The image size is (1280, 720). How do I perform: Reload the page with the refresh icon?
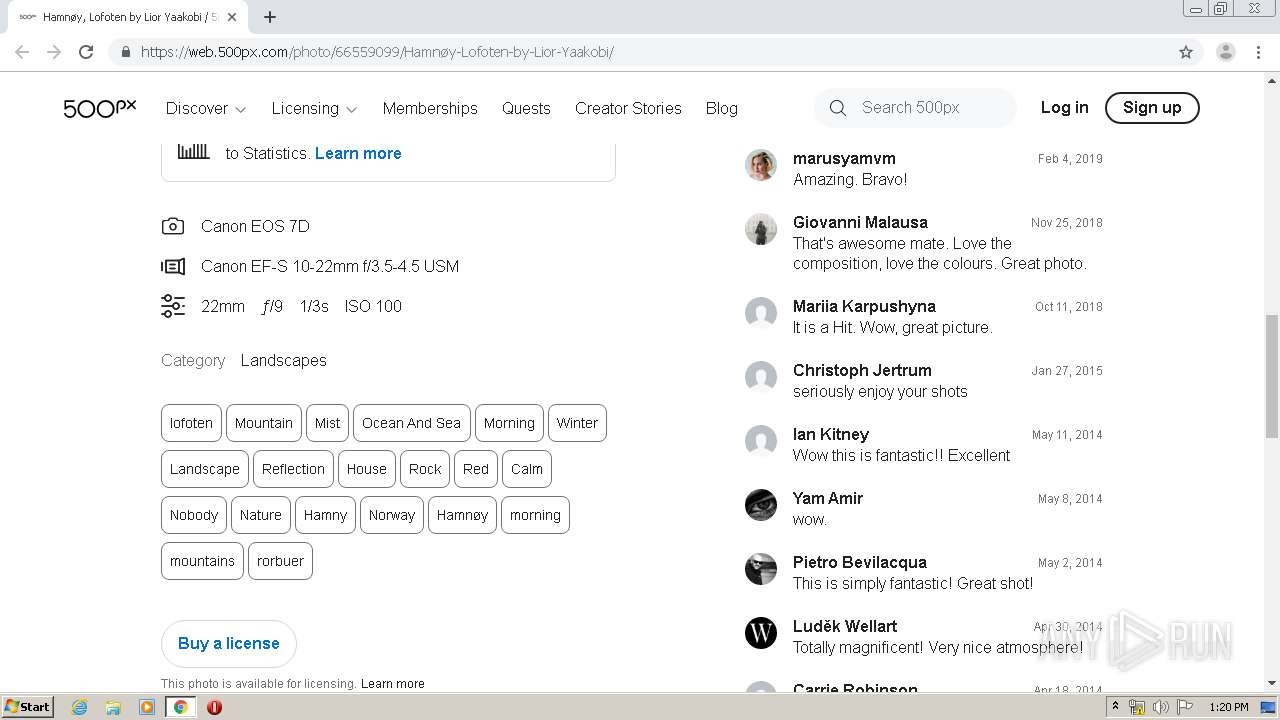(x=86, y=52)
